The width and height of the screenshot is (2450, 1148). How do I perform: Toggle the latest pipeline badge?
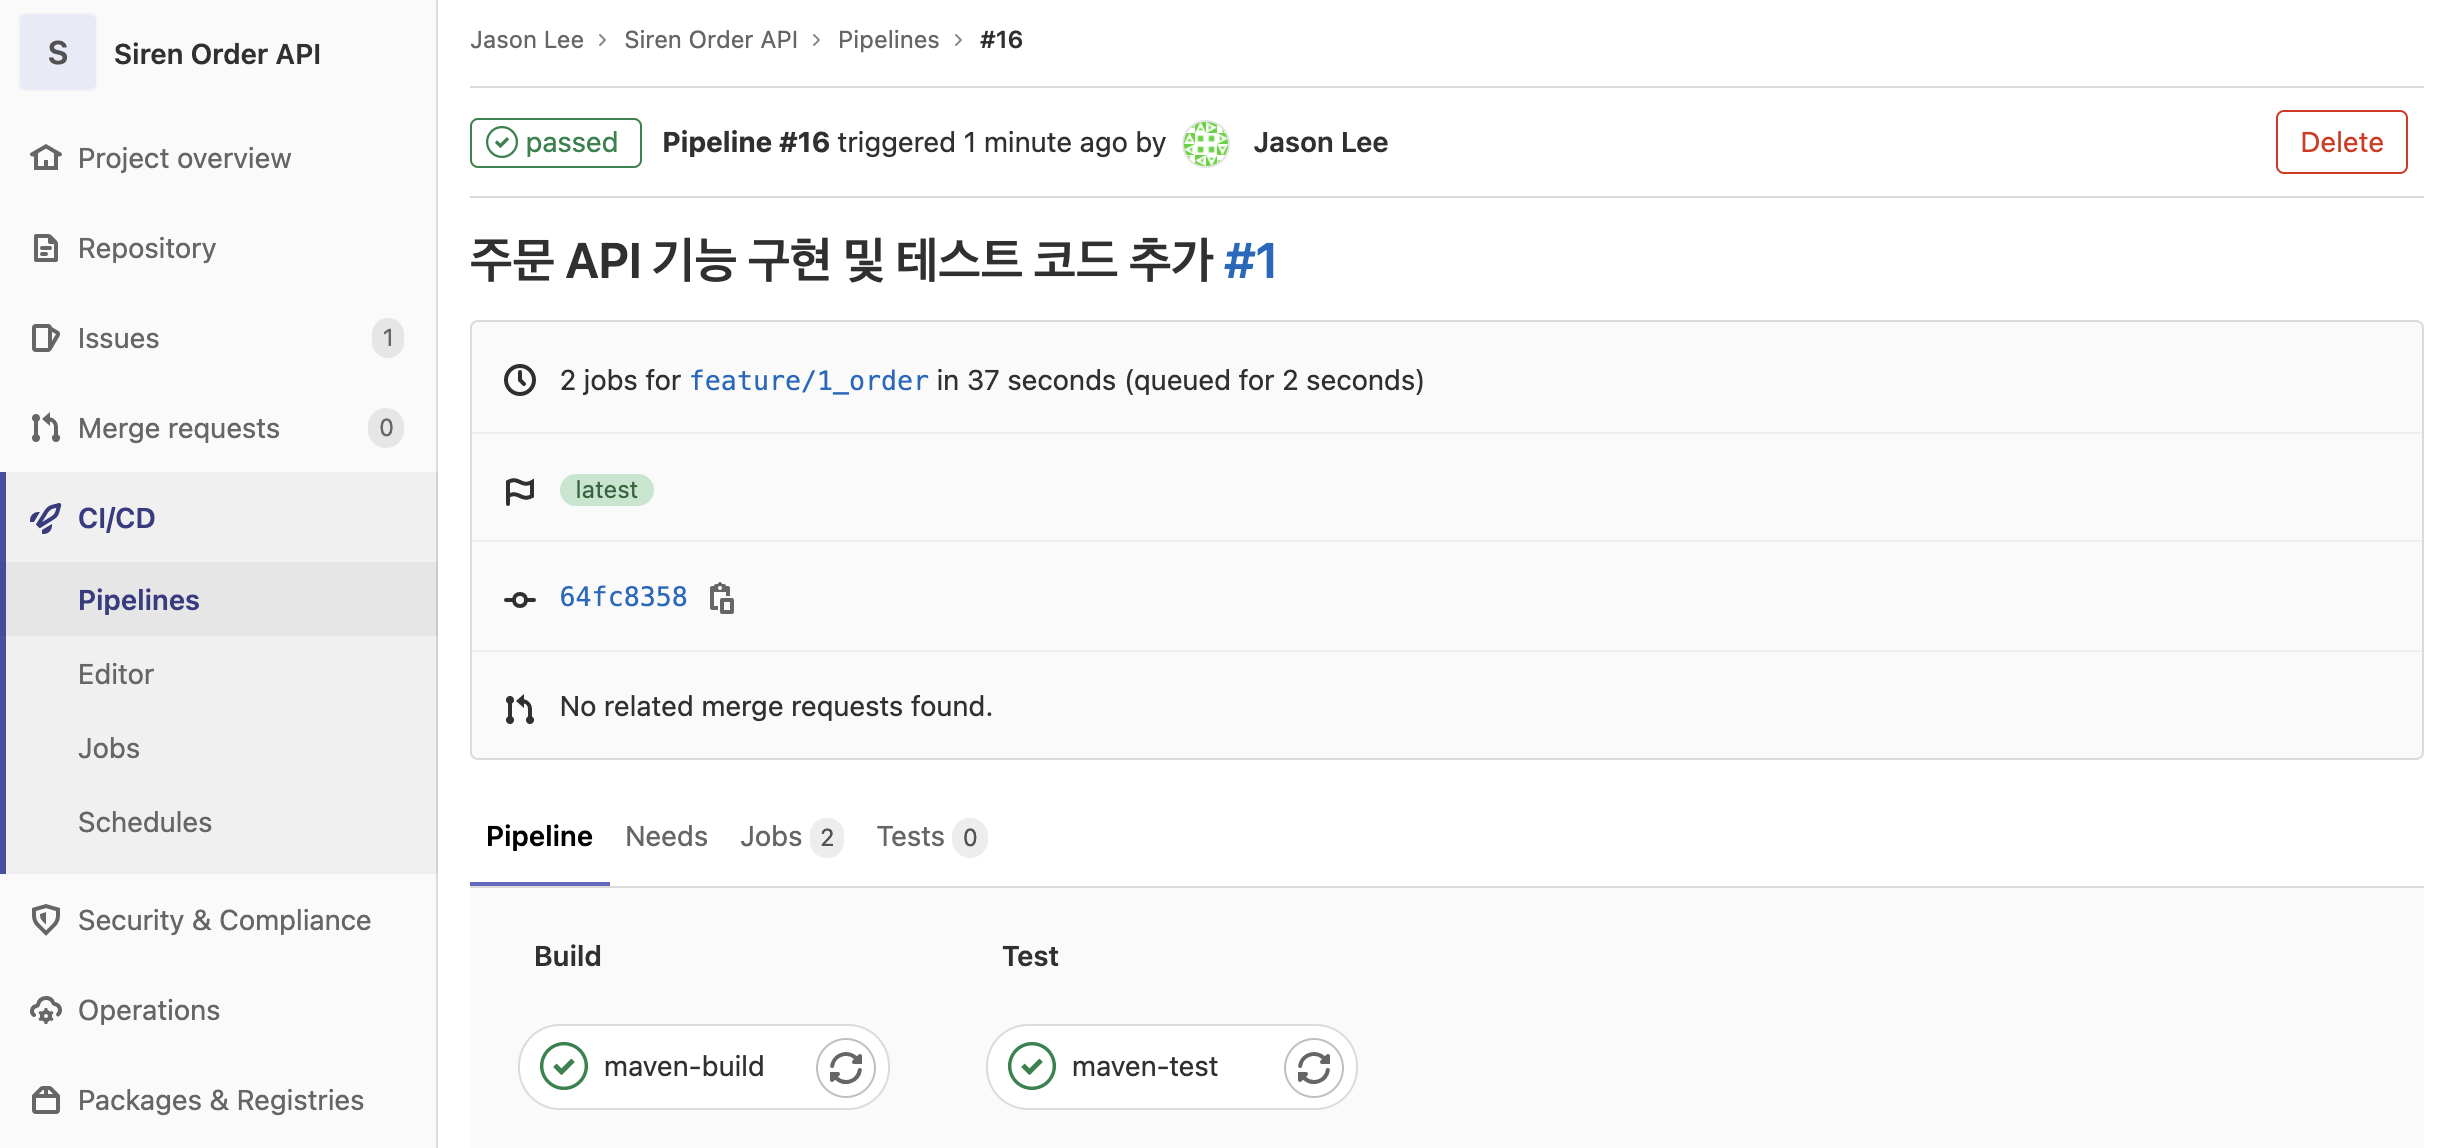coord(608,489)
